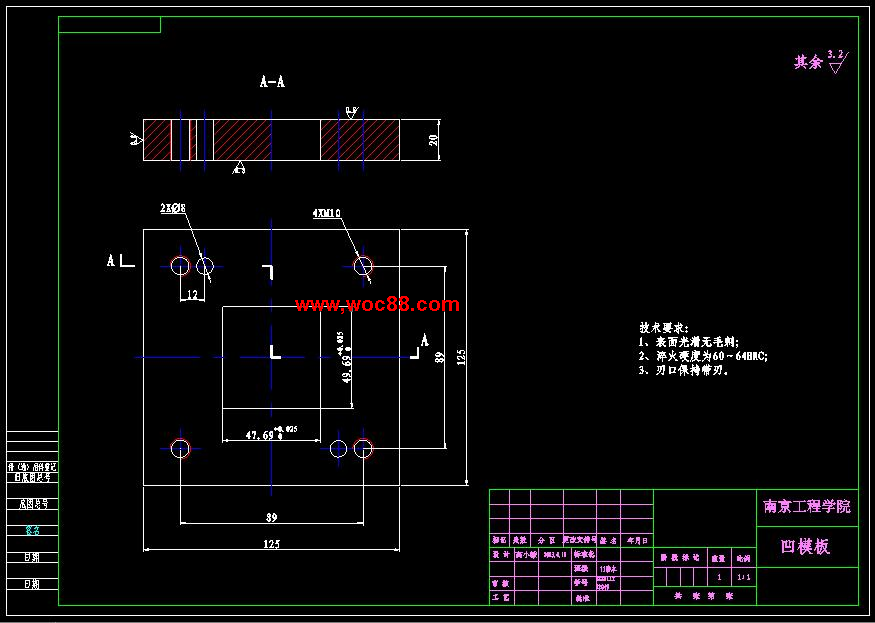Click the 2XØ8 hole callout label
The width and height of the screenshot is (875, 623).
point(172,208)
